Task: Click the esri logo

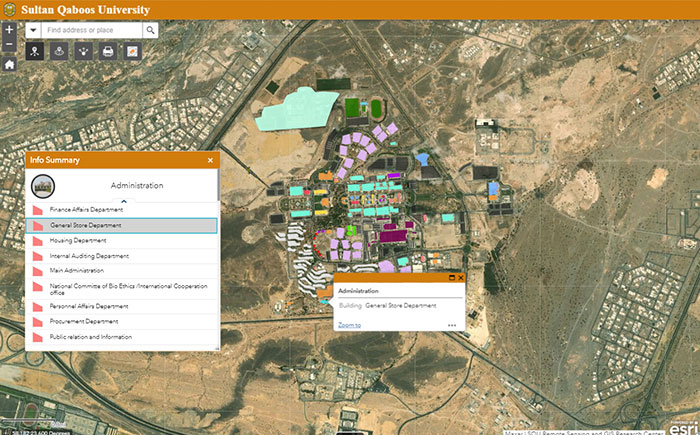Action: tap(682, 427)
